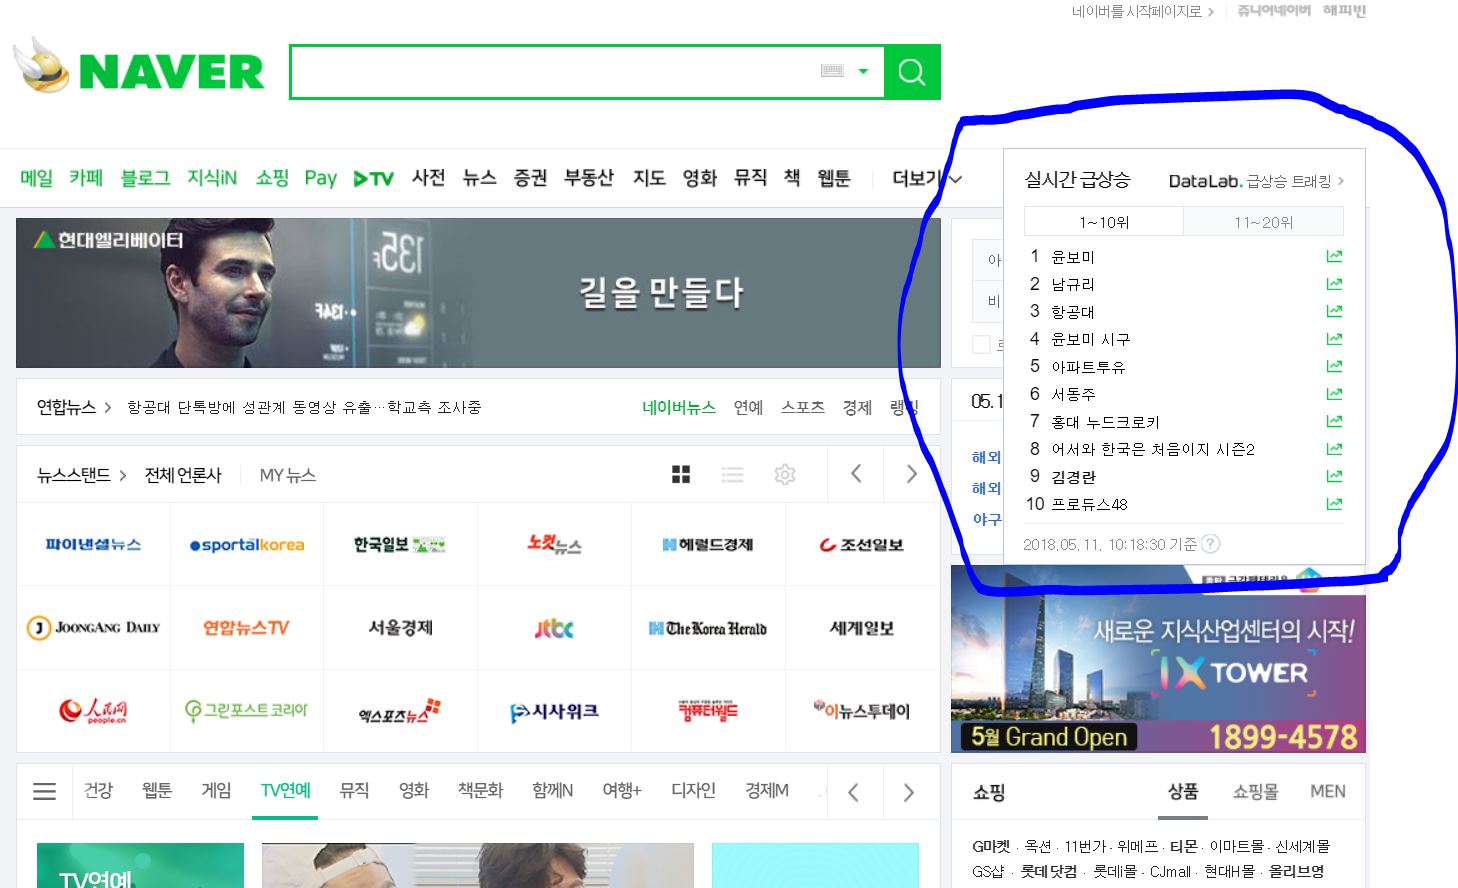Viewport: 1458px width, 888px height.
Task: Switch to the TV연예 topic tab
Action: pyautogui.click(x=285, y=791)
